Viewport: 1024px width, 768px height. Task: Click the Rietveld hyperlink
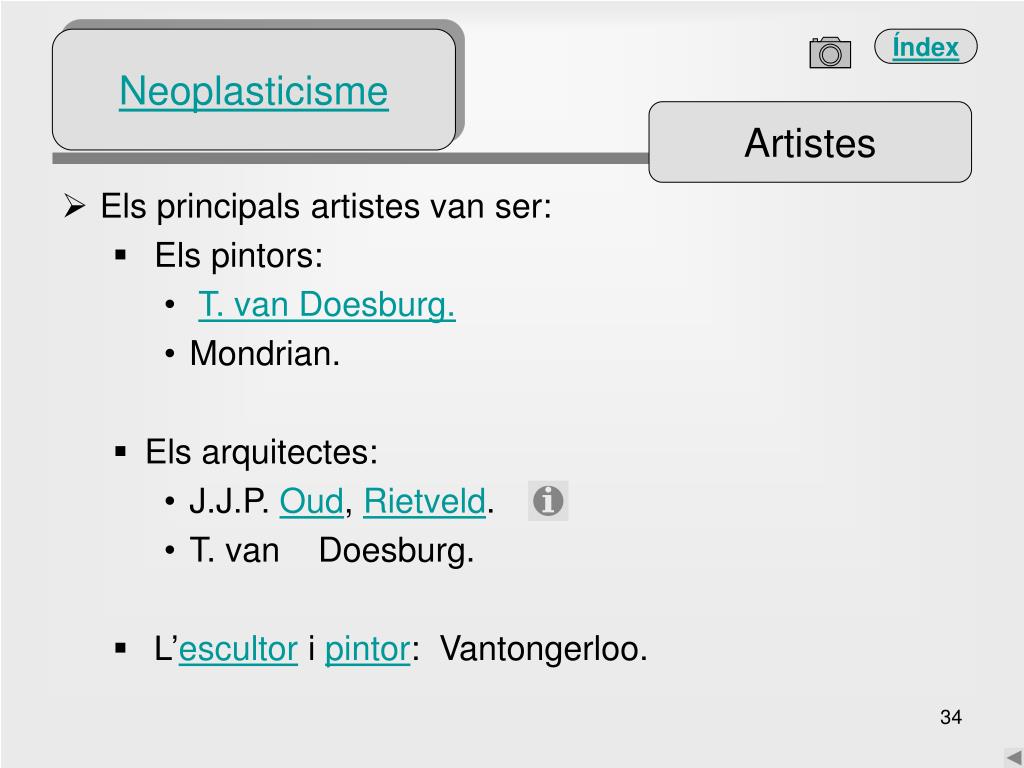[x=424, y=502]
